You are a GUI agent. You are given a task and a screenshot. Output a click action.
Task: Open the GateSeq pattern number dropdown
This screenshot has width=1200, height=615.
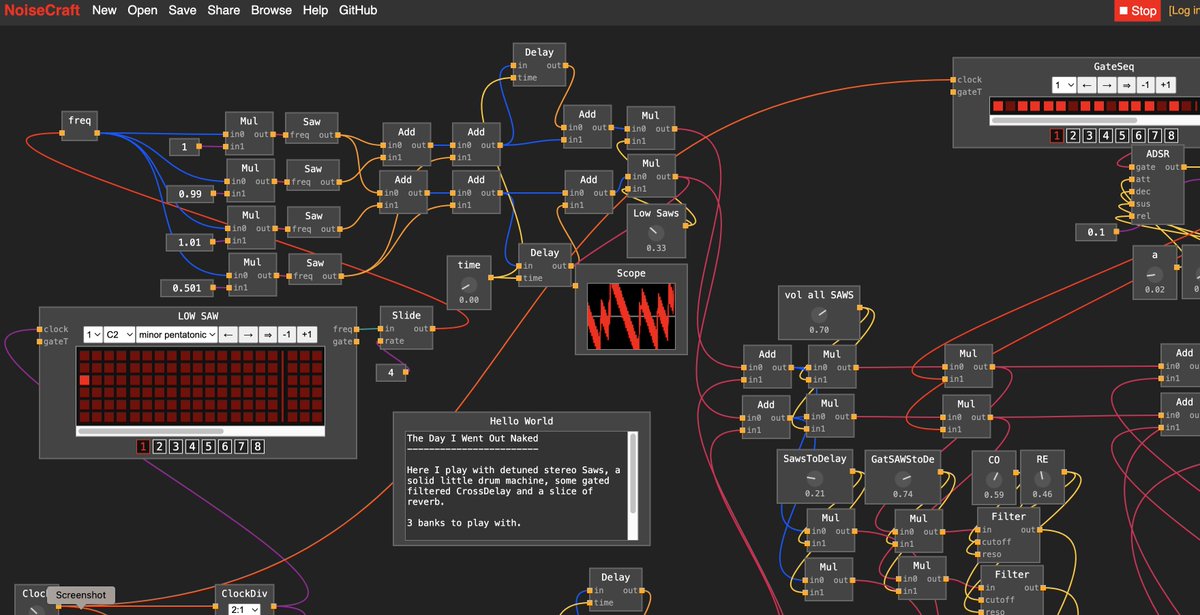coord(1063,85)
